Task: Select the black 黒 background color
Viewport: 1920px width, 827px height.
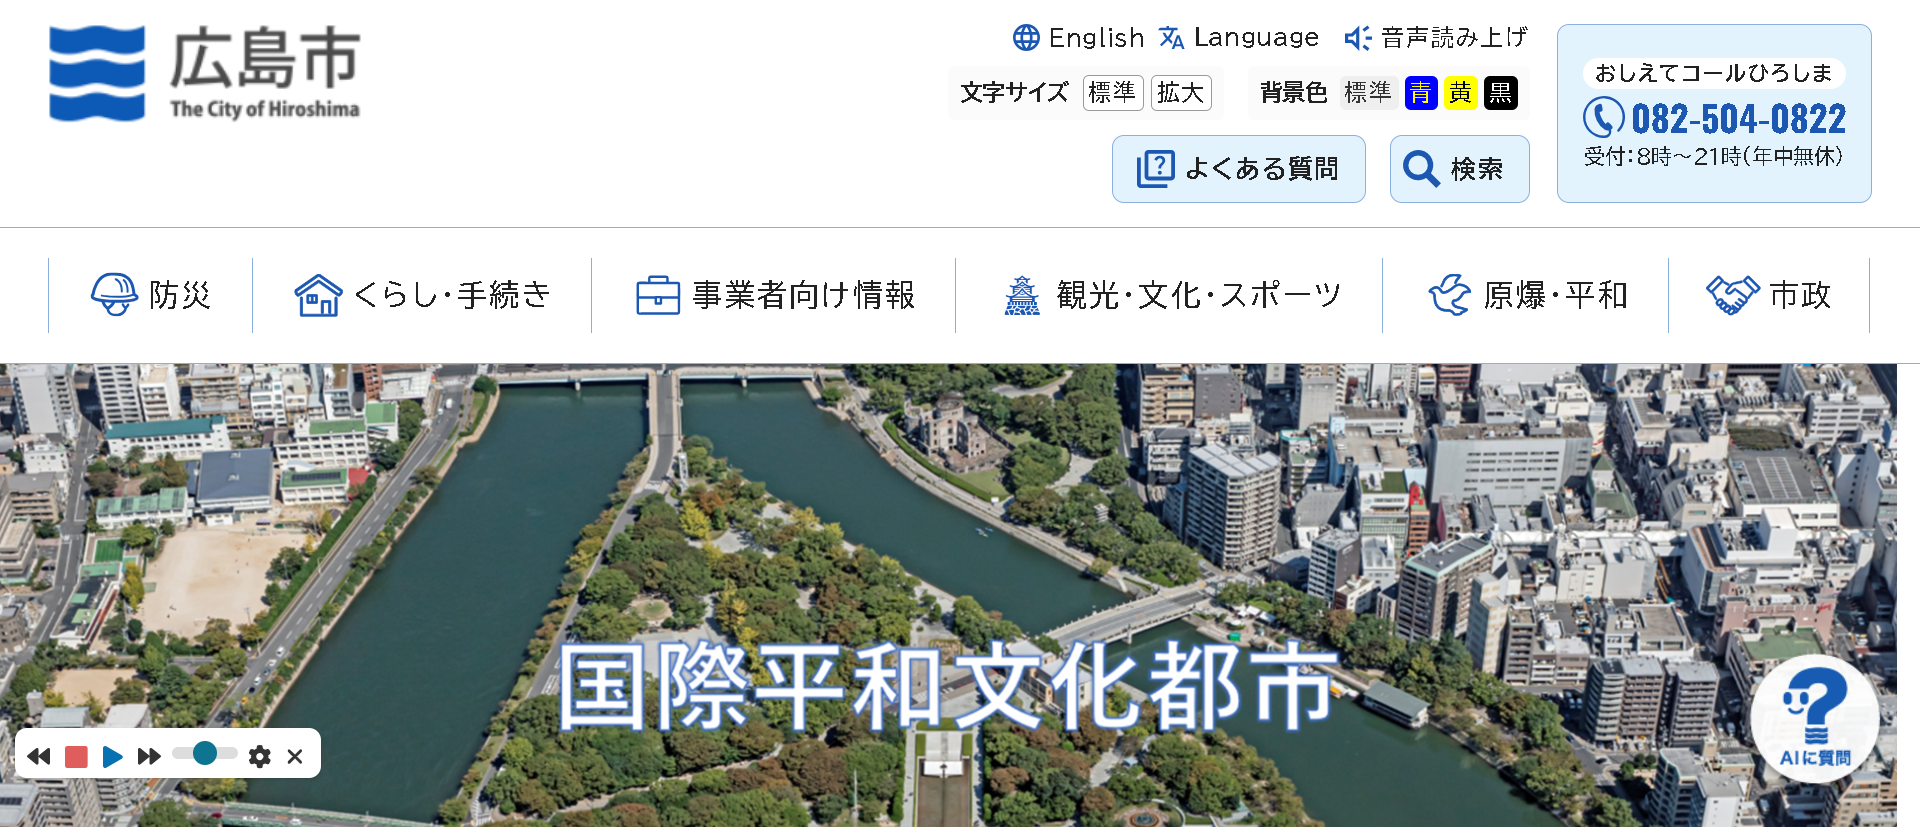Action: click(x=1501, y=93)
